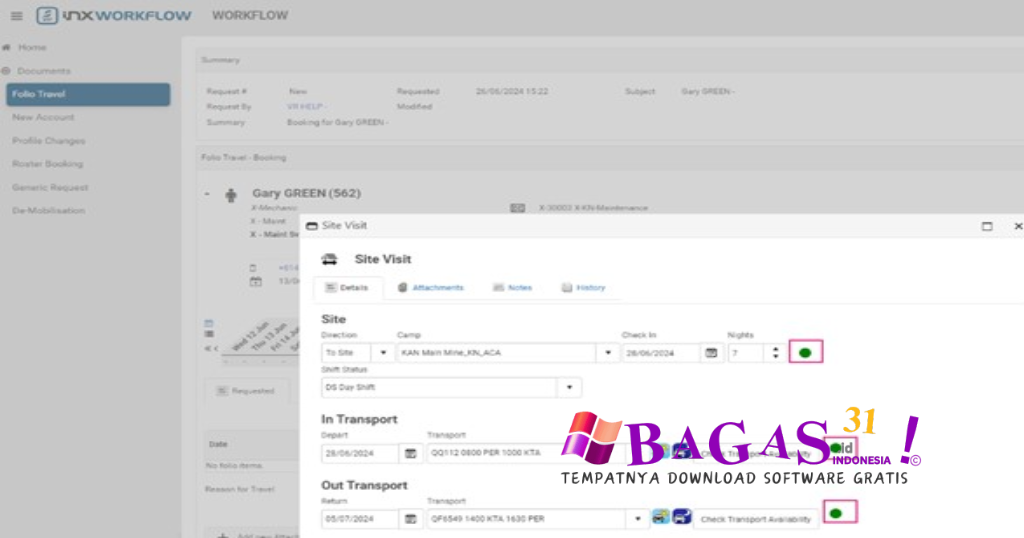Viewport: 1024px width, 538px height.
Task: Click the Requested status button
Action: (246, 391)
